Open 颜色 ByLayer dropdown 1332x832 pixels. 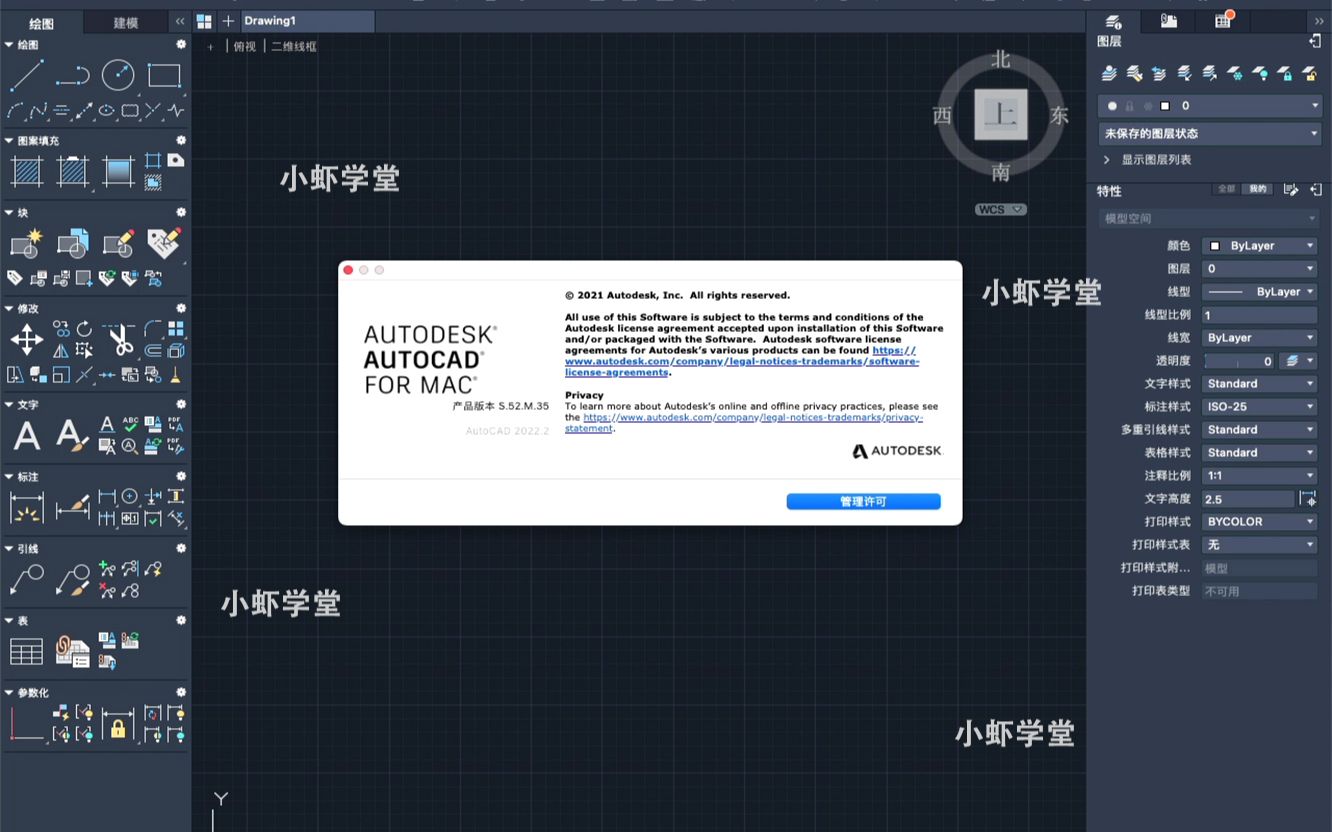click(1260, 246)
